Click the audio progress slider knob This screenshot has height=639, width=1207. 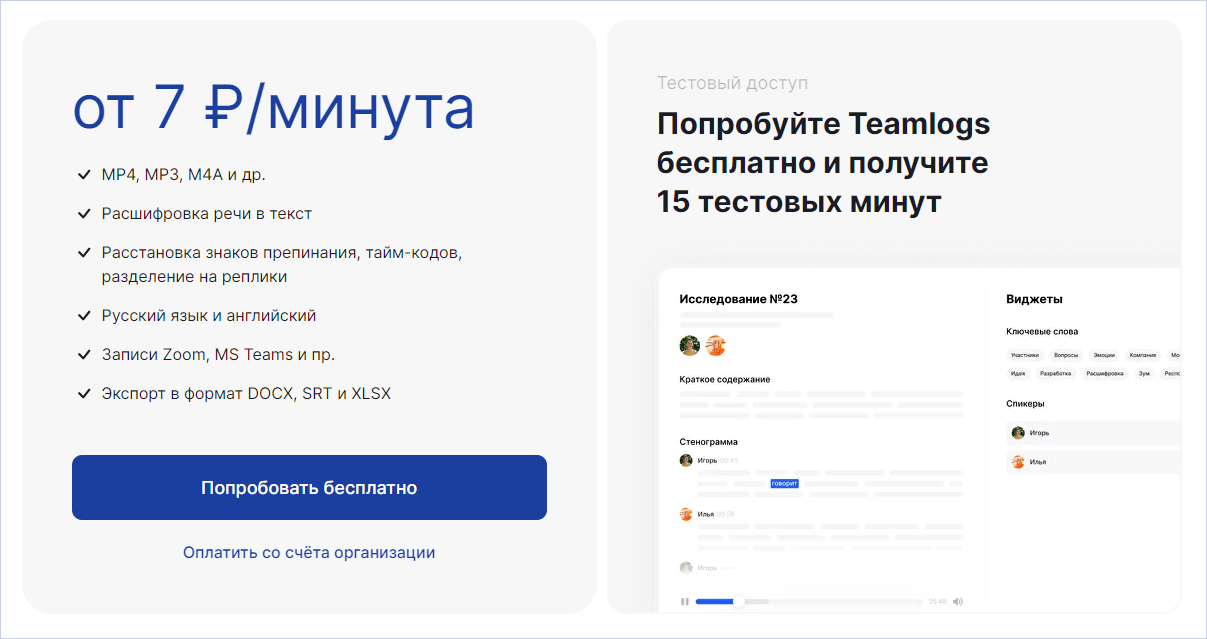tap(739, 601)
